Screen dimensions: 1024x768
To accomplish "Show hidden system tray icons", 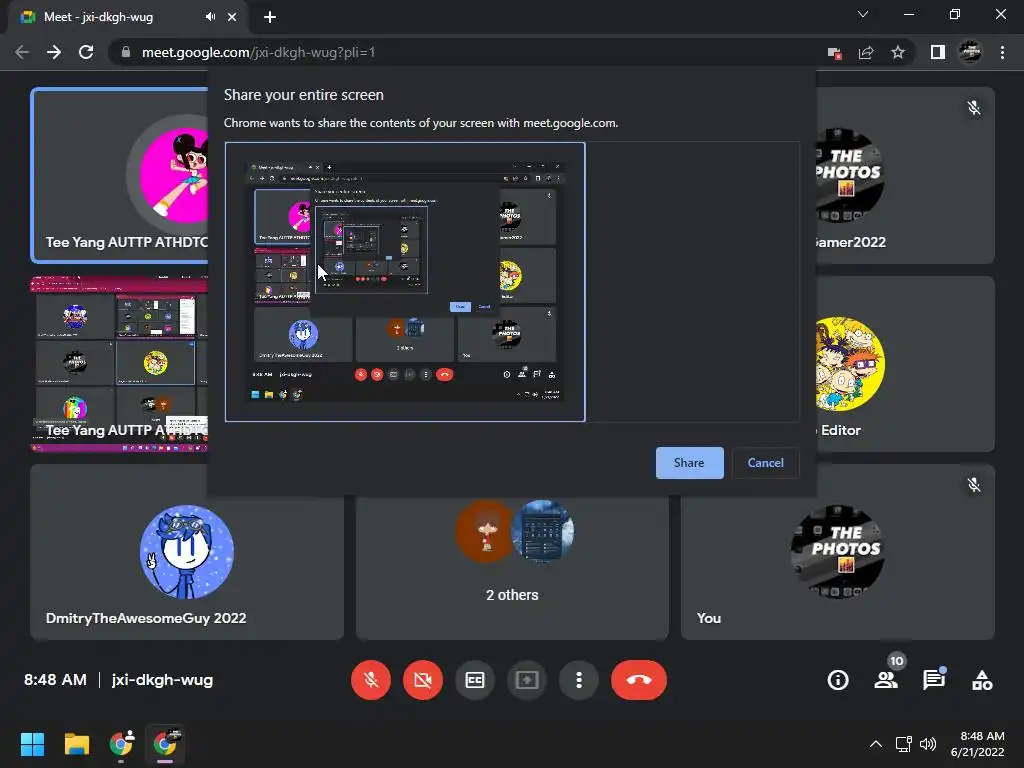I will click(x=876, y=744).
